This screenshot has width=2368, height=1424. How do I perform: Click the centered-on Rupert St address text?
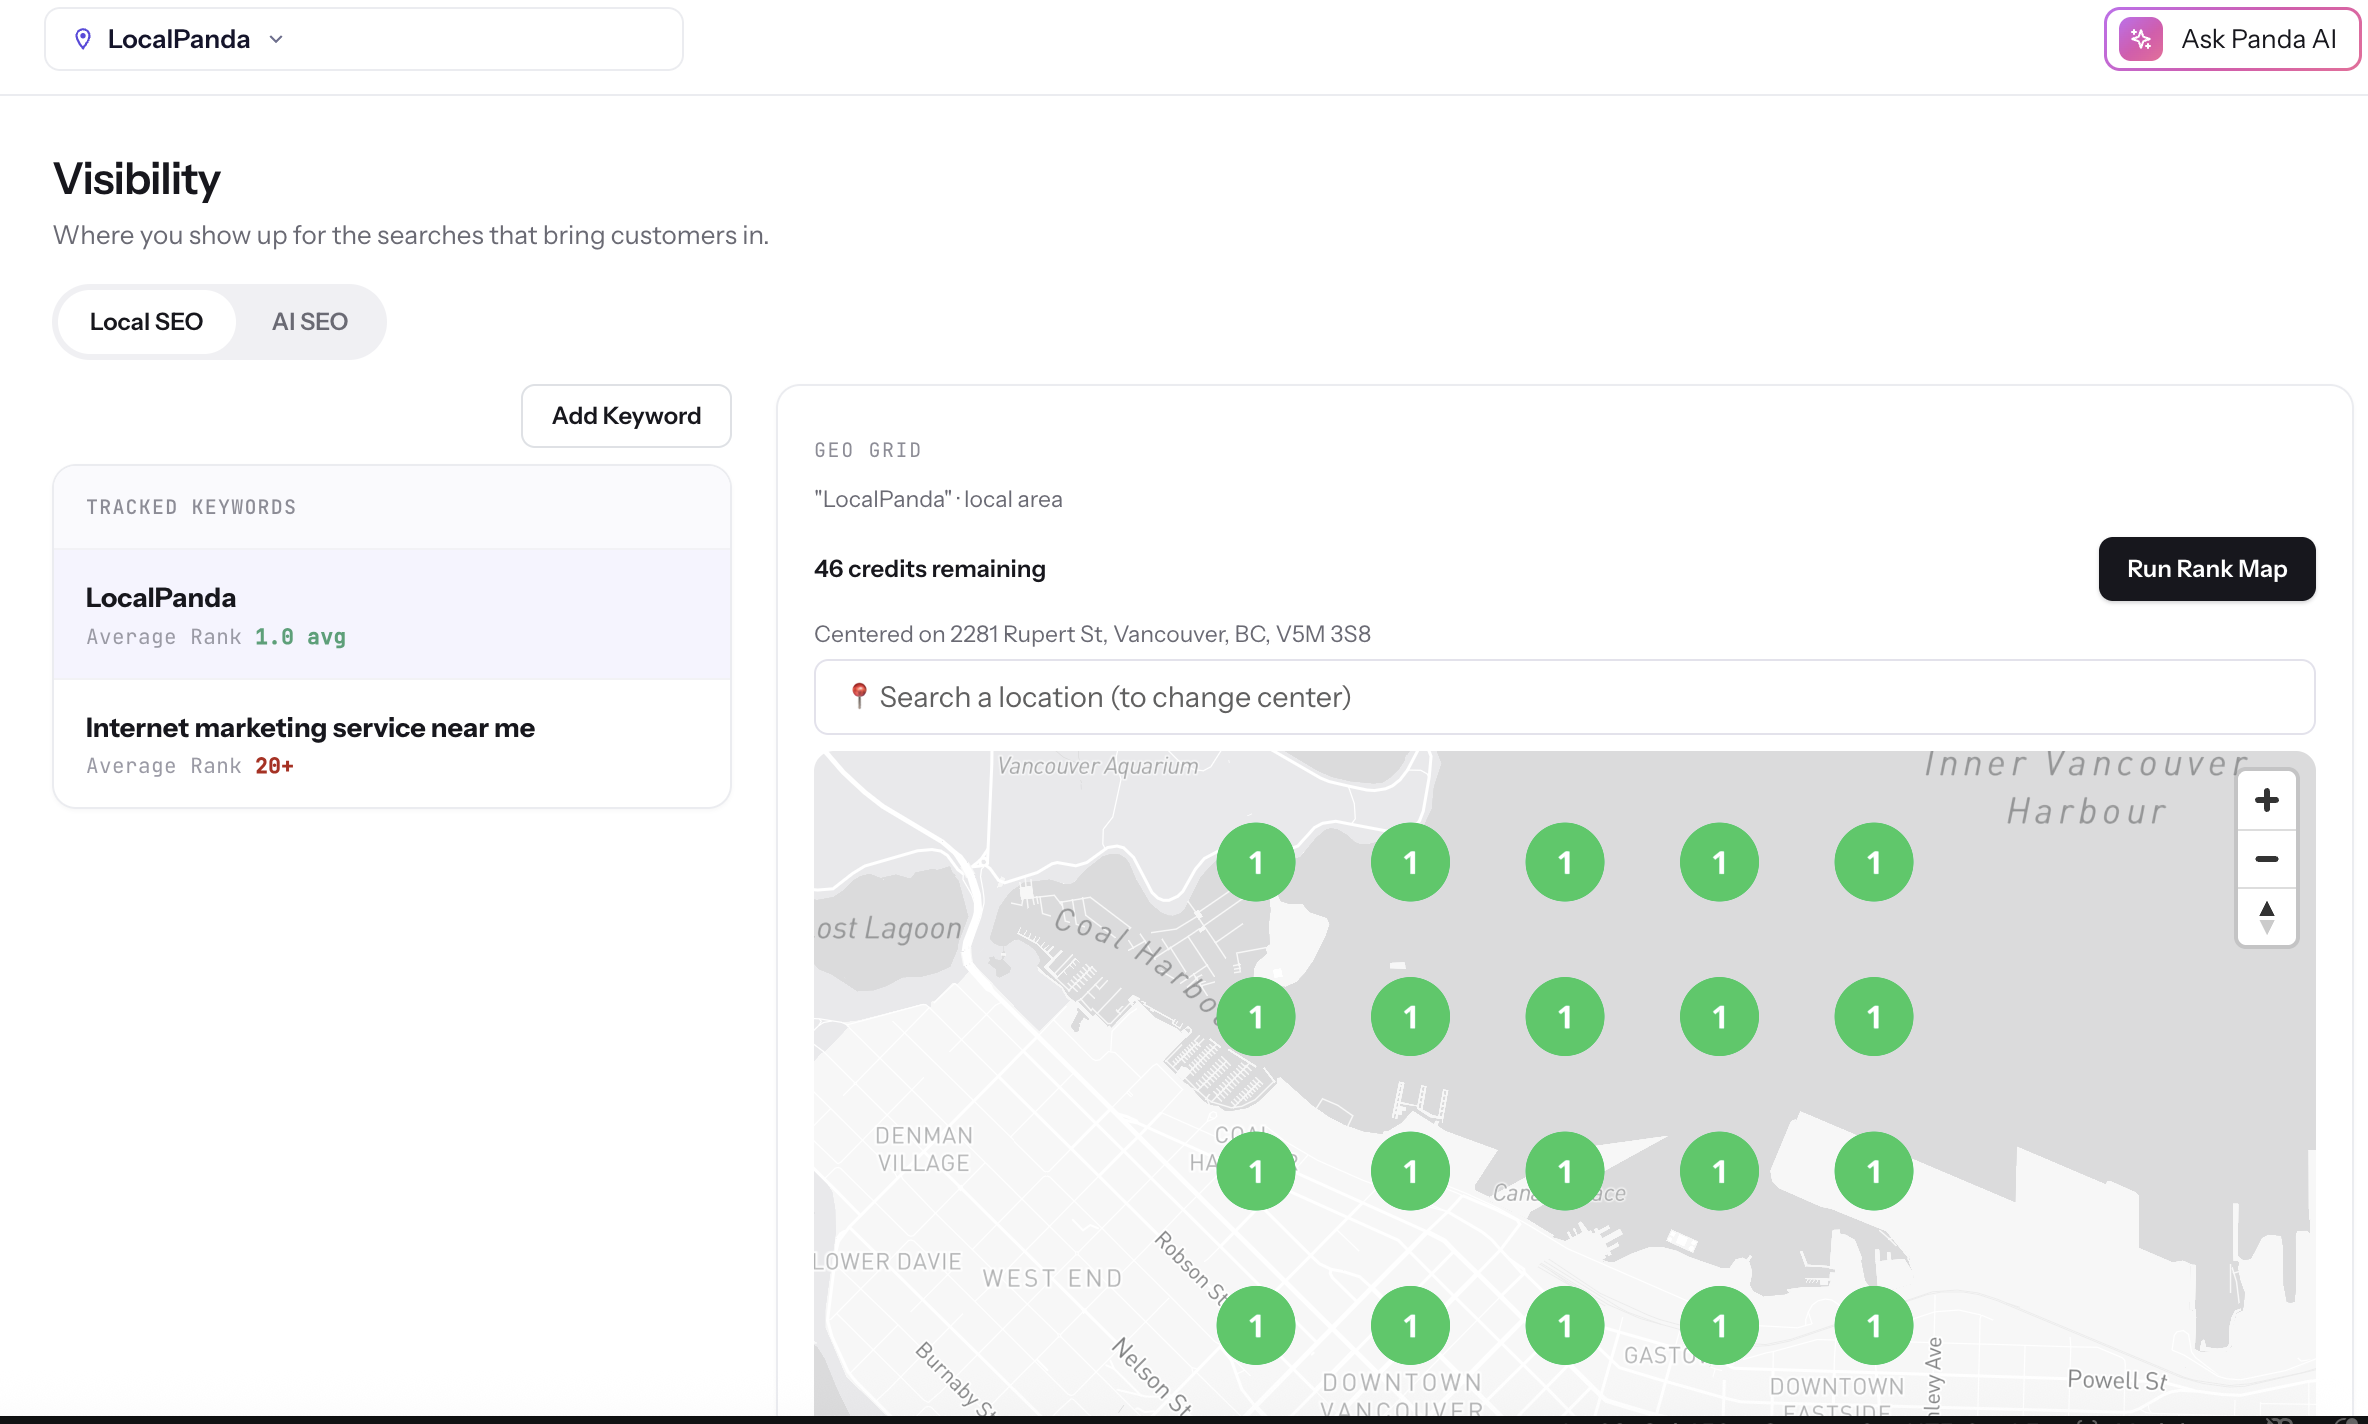1092,634
